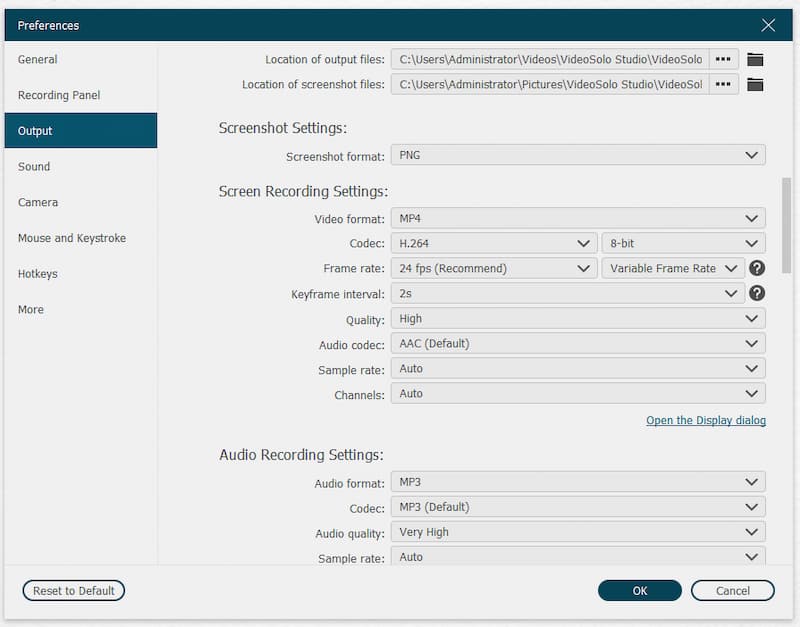Open the Sound settings tab
Image resolution: width=800 pixels, height=627 pixels.
coord(81,166)
